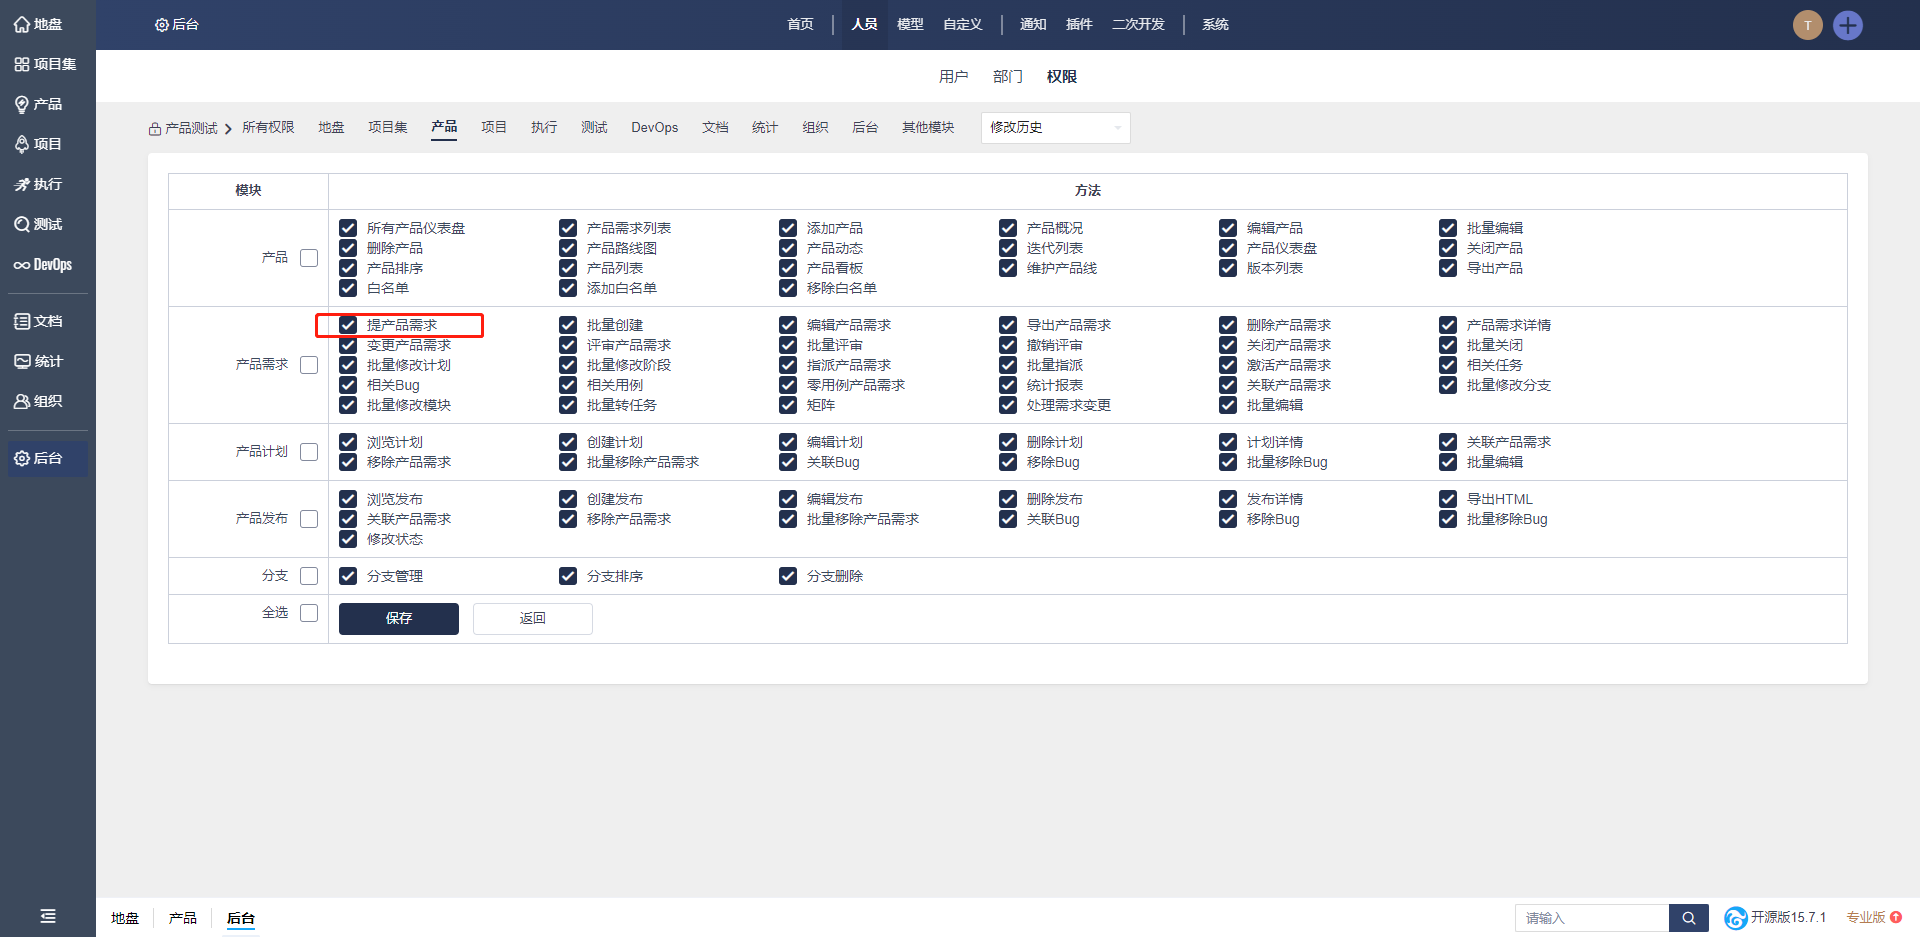1920x937 pixels.
Task: Click the 开源版15.7.1 version link
Action: 1788,918
